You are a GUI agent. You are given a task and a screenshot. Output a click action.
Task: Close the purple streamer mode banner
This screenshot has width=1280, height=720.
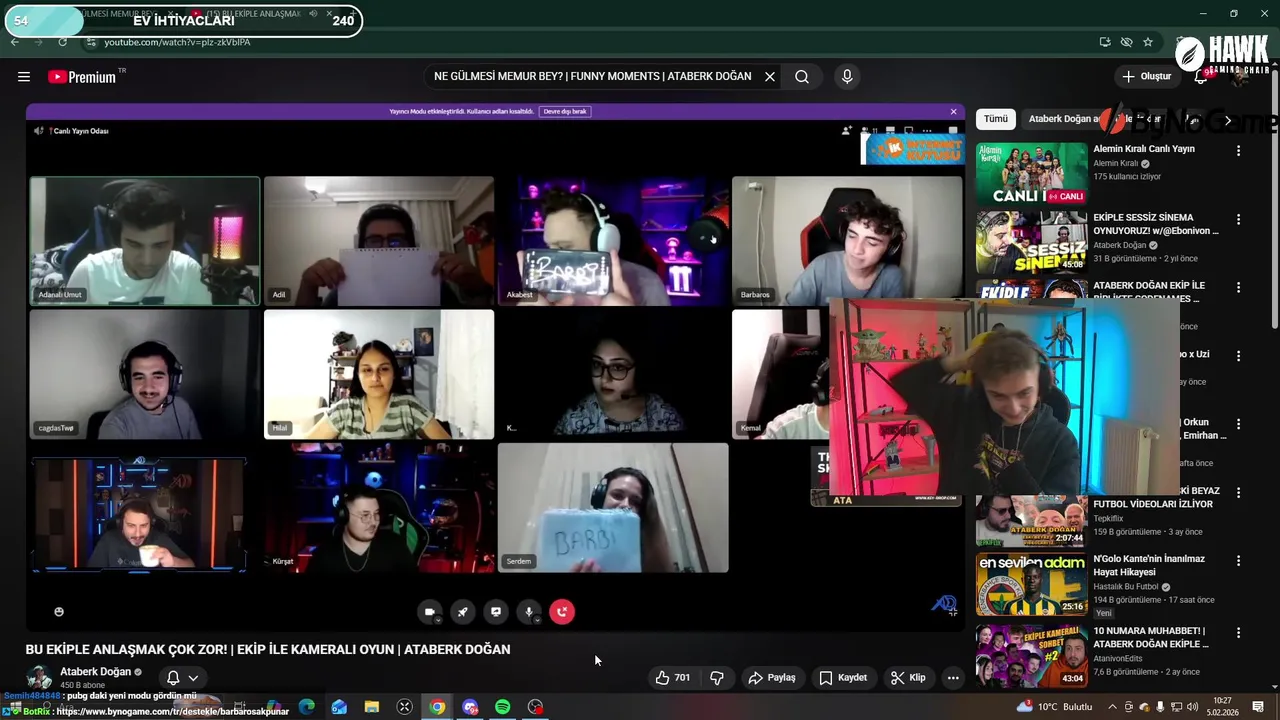pos(953,112)
